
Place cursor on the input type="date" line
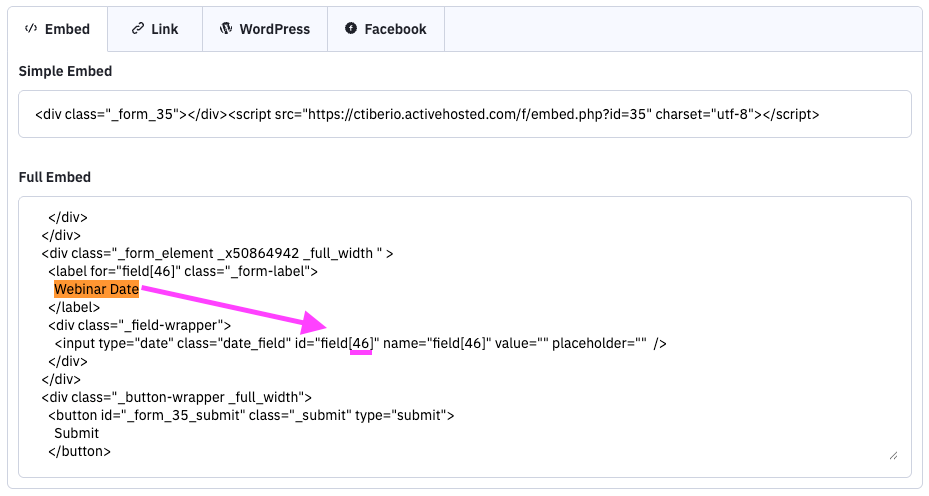pos(200,343)
